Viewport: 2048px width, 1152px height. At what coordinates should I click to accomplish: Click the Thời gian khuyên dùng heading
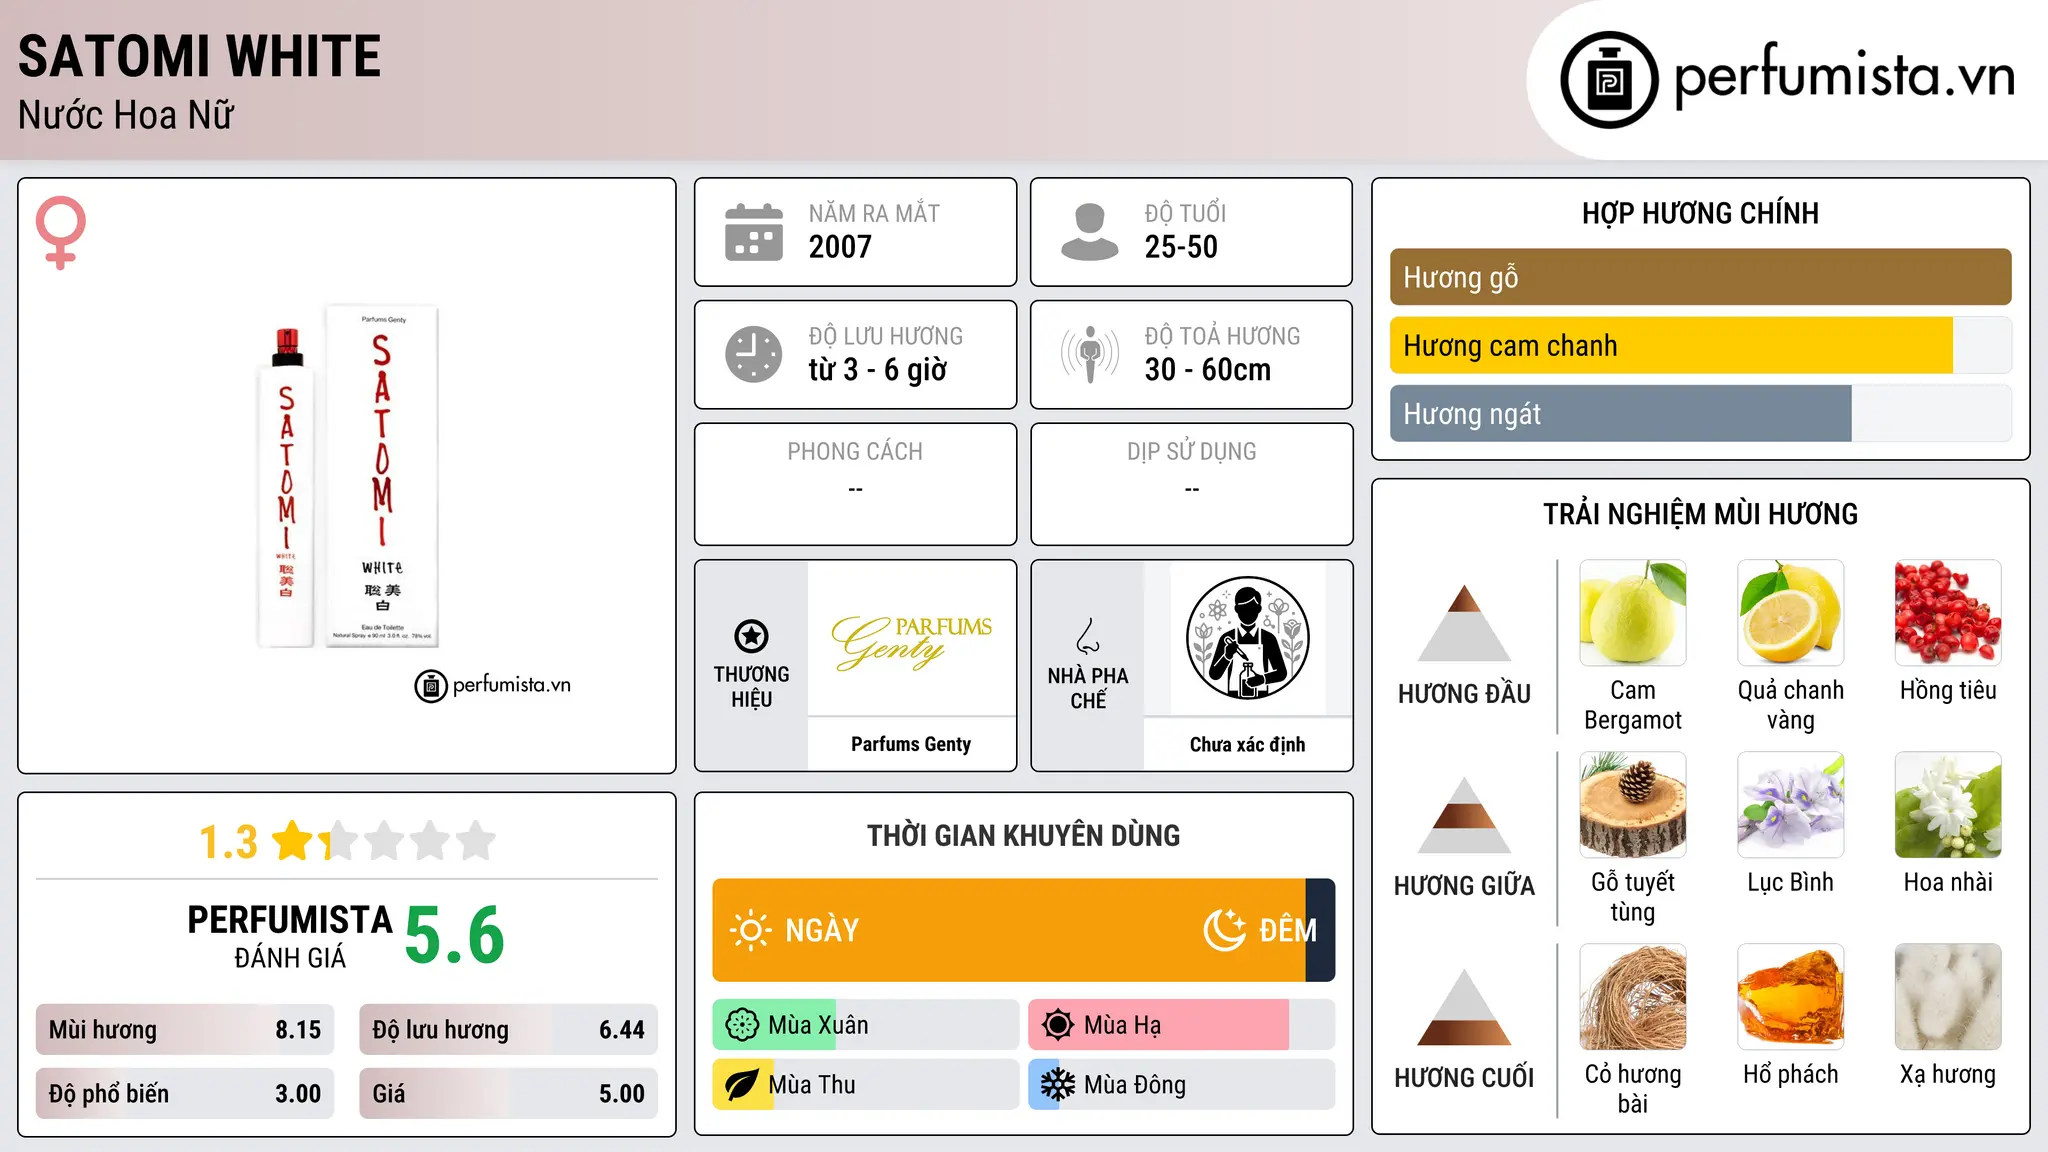(1023, 835)
